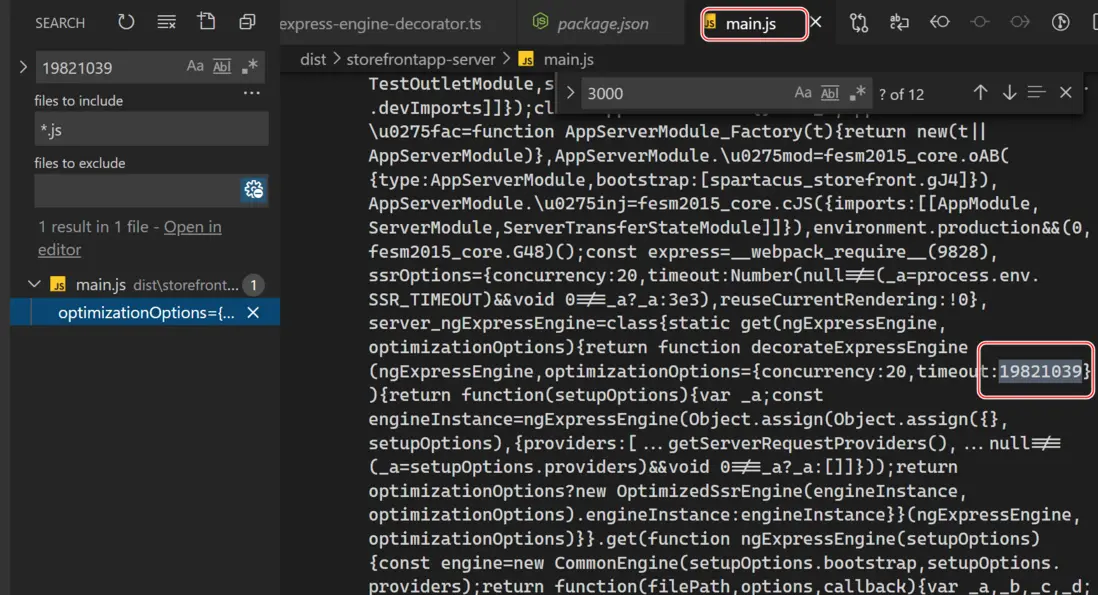Screen dimensions: 1098x595
Task: Click storefrontapp-server breadcrumb
Action: 421,60
